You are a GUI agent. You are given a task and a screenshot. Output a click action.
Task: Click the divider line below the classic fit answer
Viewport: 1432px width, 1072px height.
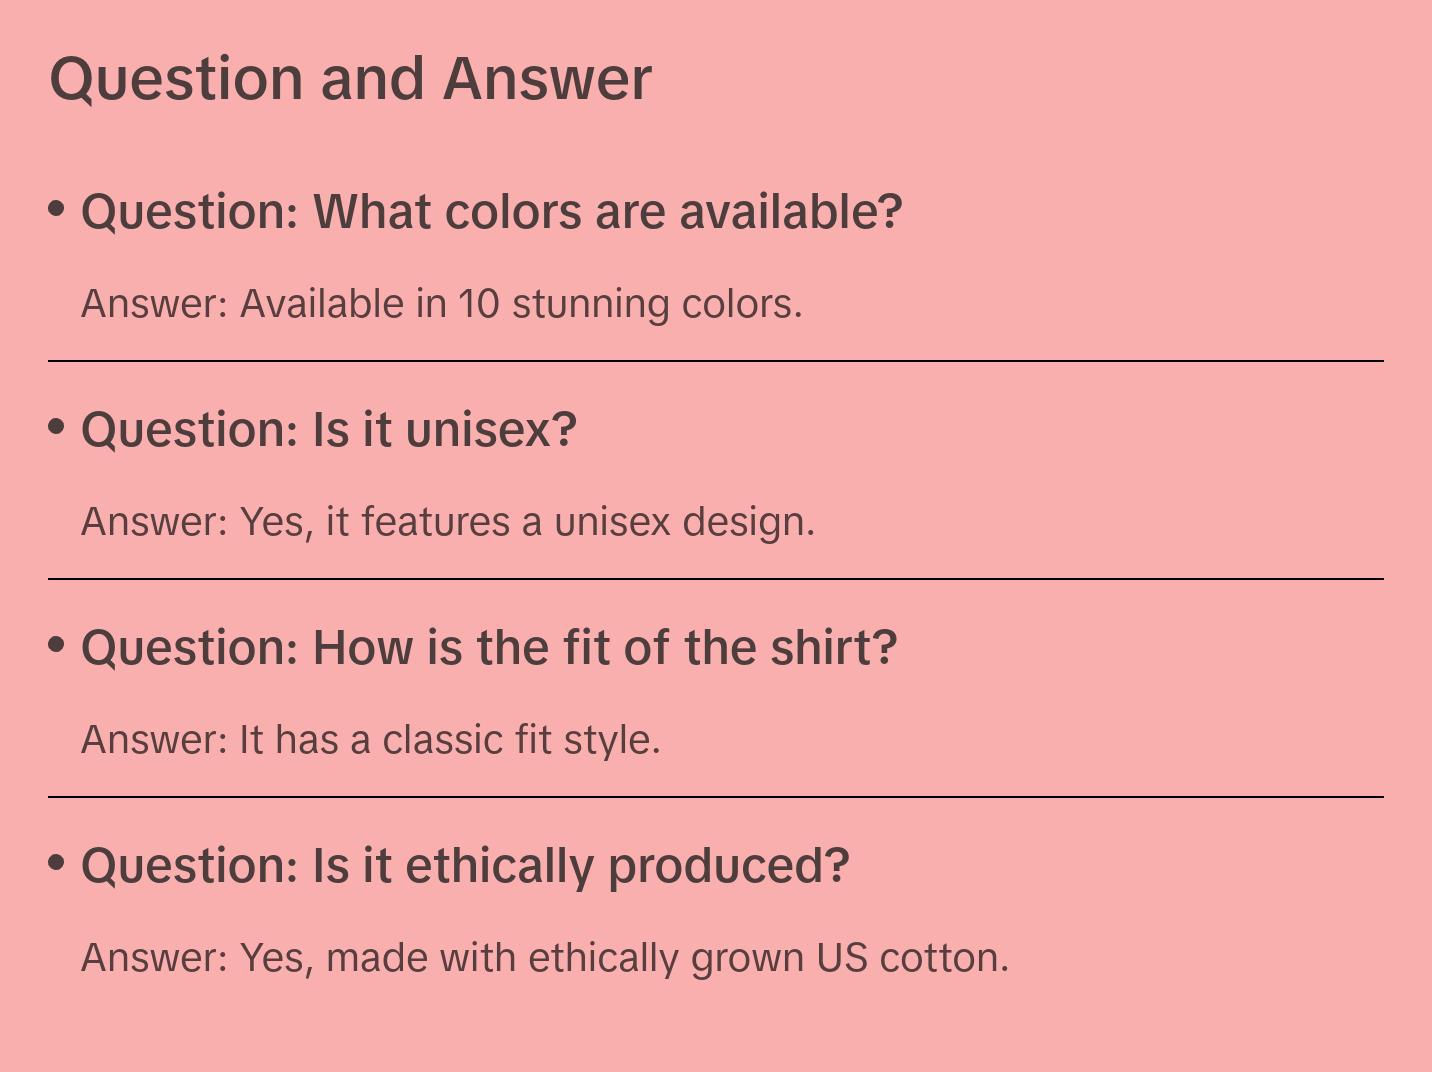pyautogui.click(x=716, y=797)
